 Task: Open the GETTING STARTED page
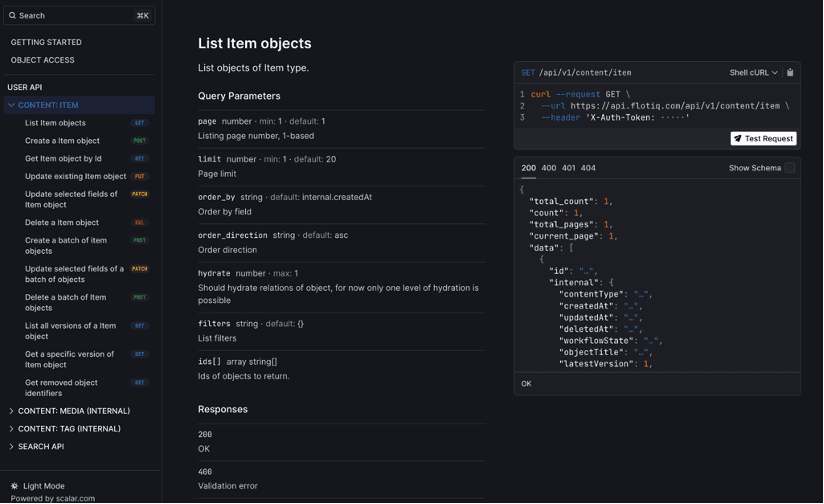(46, 42)
